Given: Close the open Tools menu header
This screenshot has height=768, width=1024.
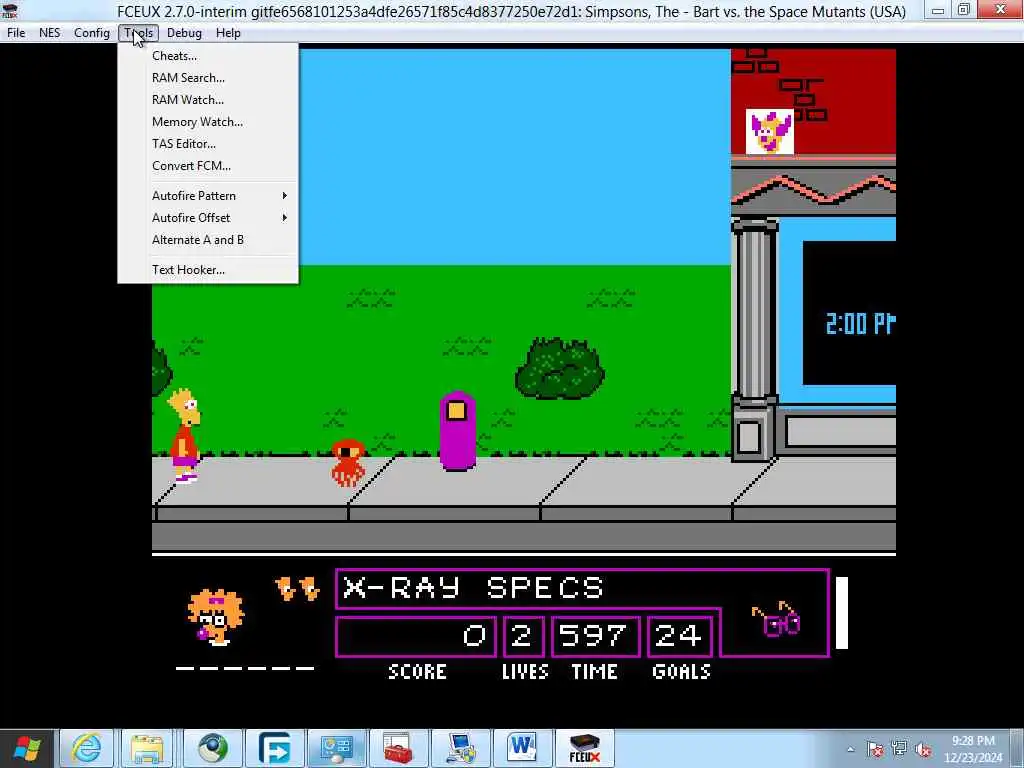Looking at the screenshot, I should [x=138, y=33].
